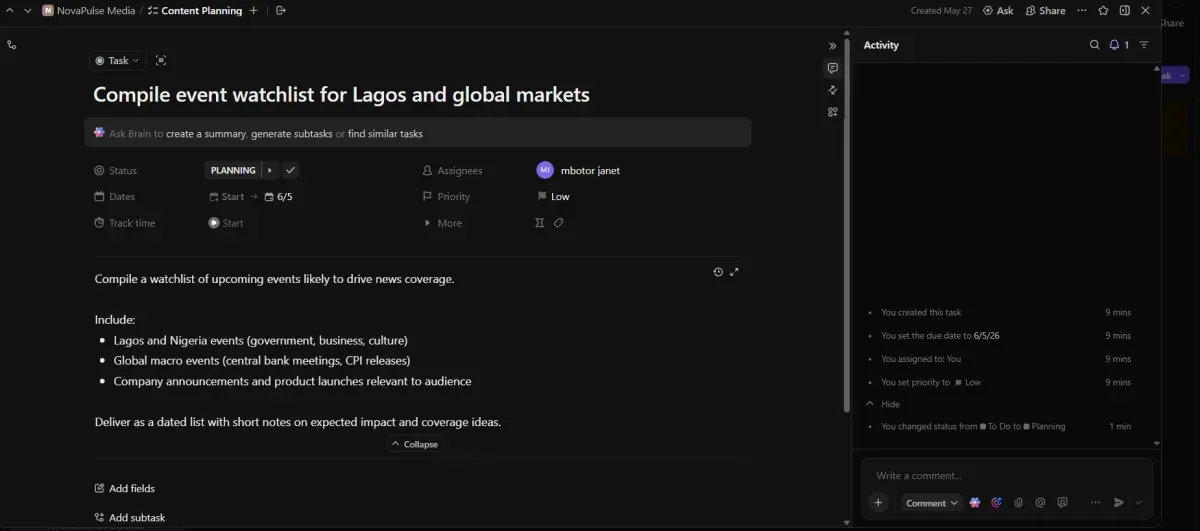
Task: Click the 'You set priority to Low' entry
Action: pos(931,382)
